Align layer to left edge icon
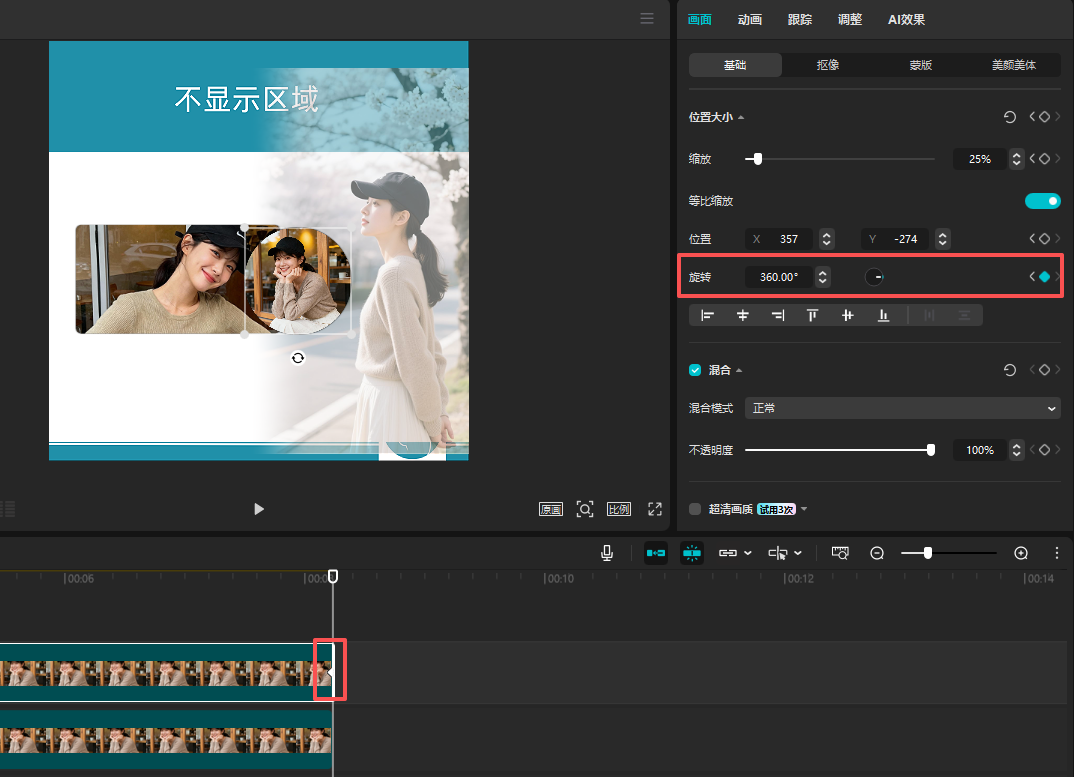This screenshot has height=777, width=1074. [x=708, y=316]
